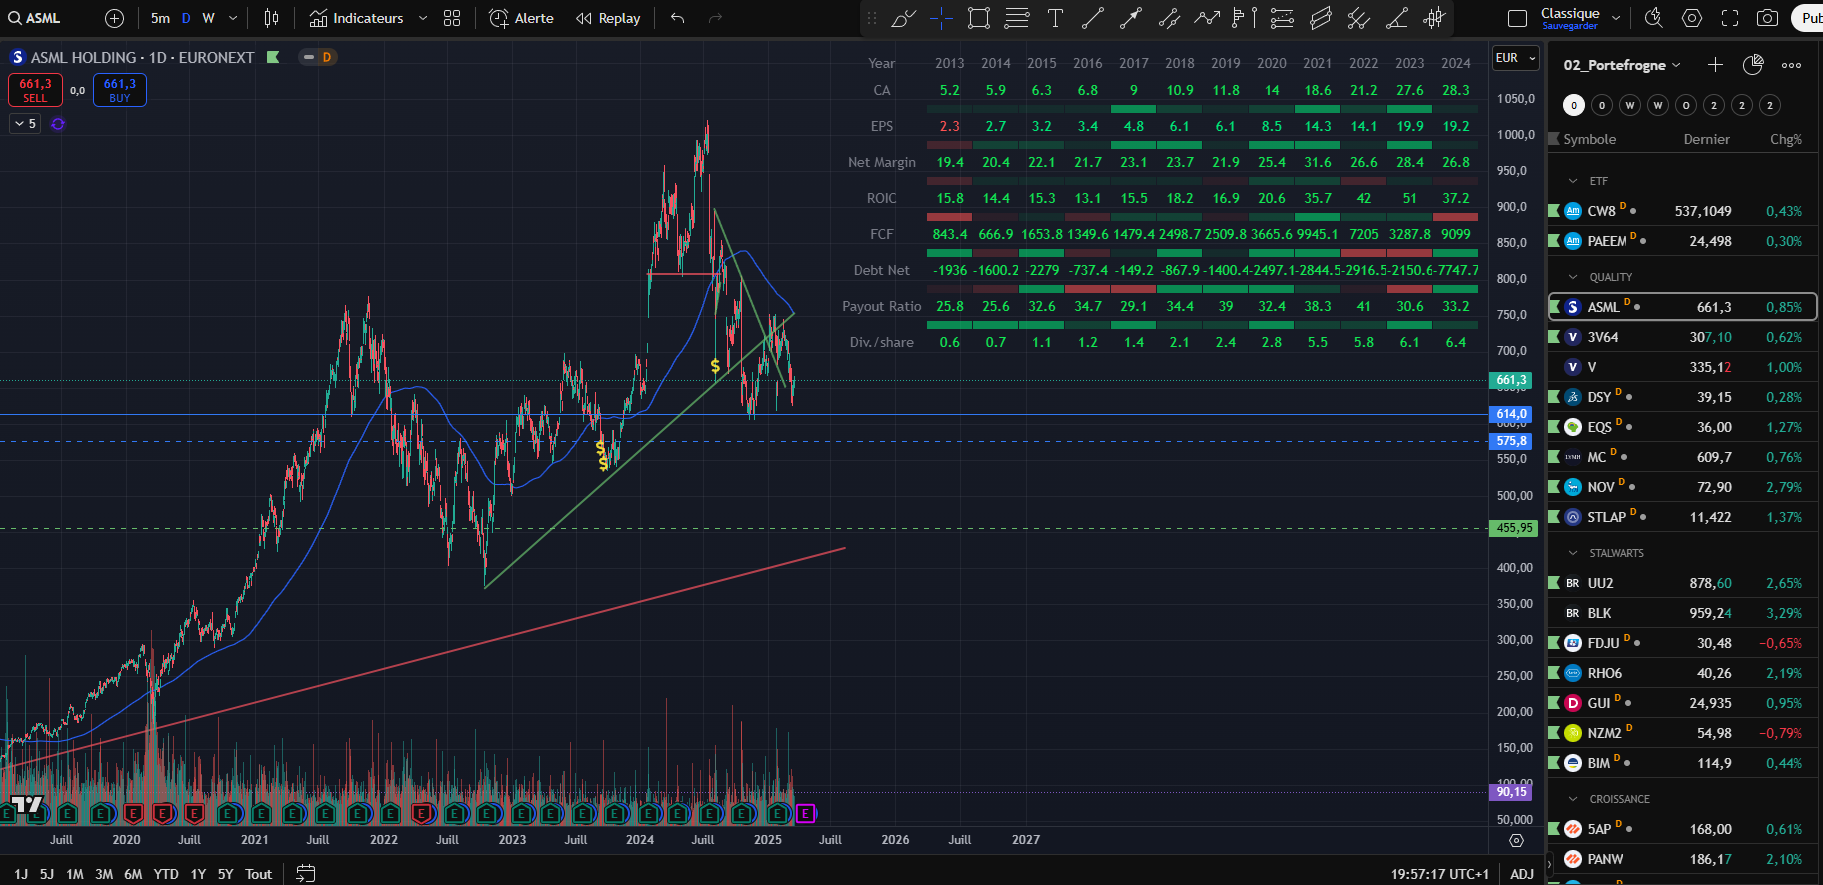This screenshot has height=885, width=1823.
Task: Select the Tout date range
Action: tap(258, 874)
